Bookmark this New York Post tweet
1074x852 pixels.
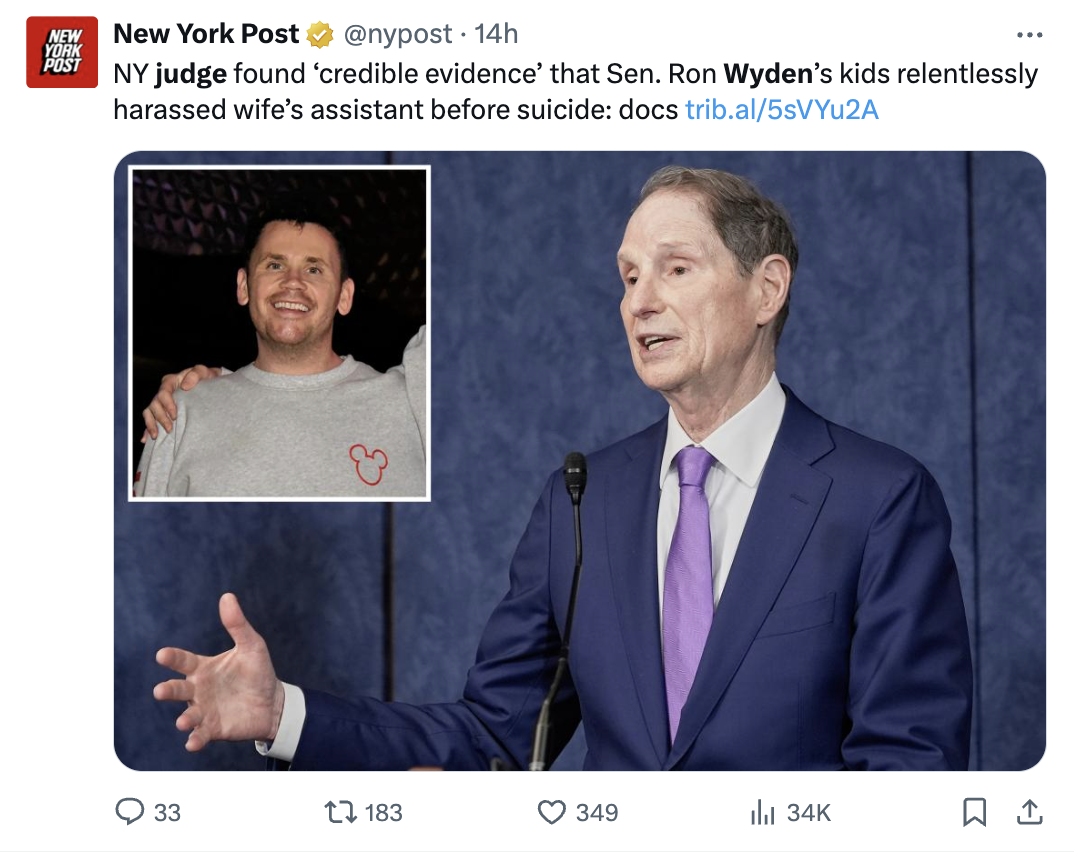coord(974,812)
